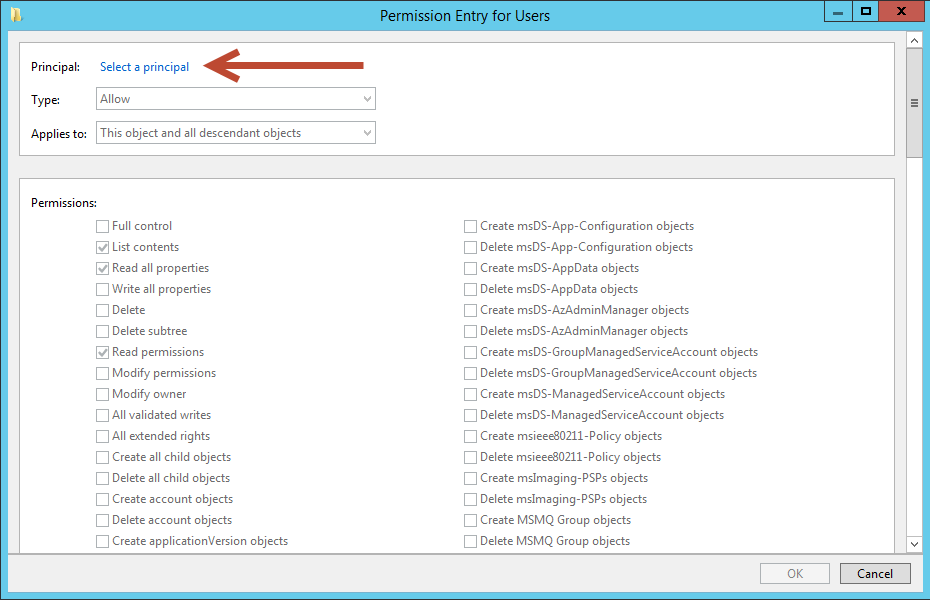Image resolution: width=930 pixels, height=600 pixels.
Task: Minimize the Permission Entry window
Action: coord(838,12)
